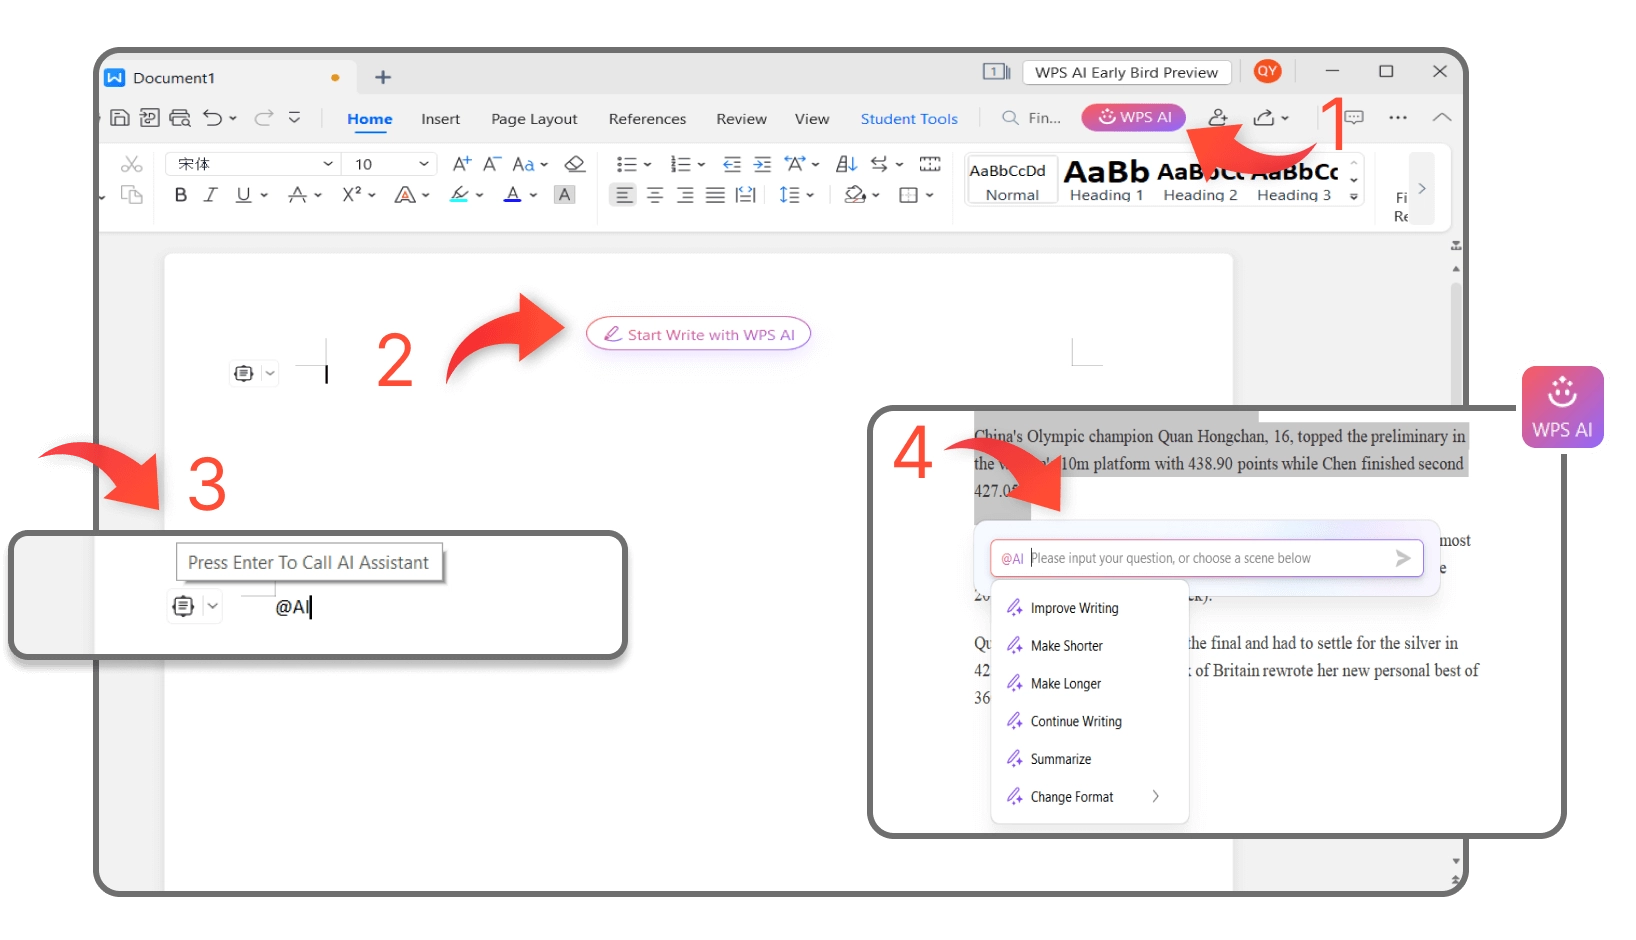Image resolution: width=1636 pixels, height=940 pixels.
Task: Open share export dropdown arrow
Action: 1285,119
